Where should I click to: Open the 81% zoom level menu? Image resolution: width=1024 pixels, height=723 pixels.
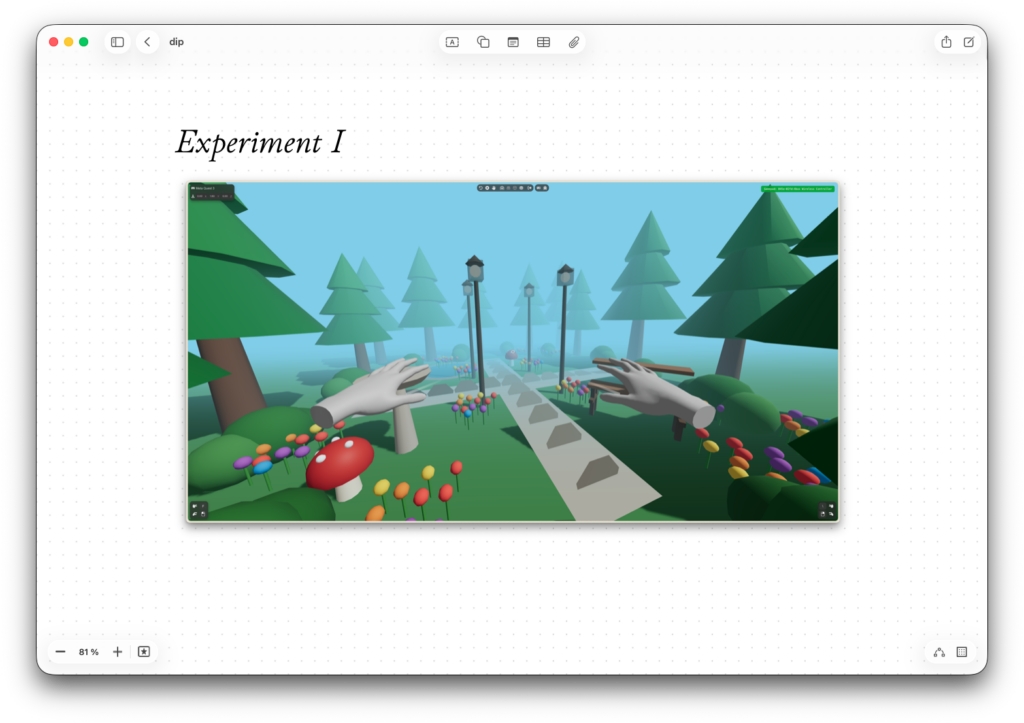coord(89,652)
